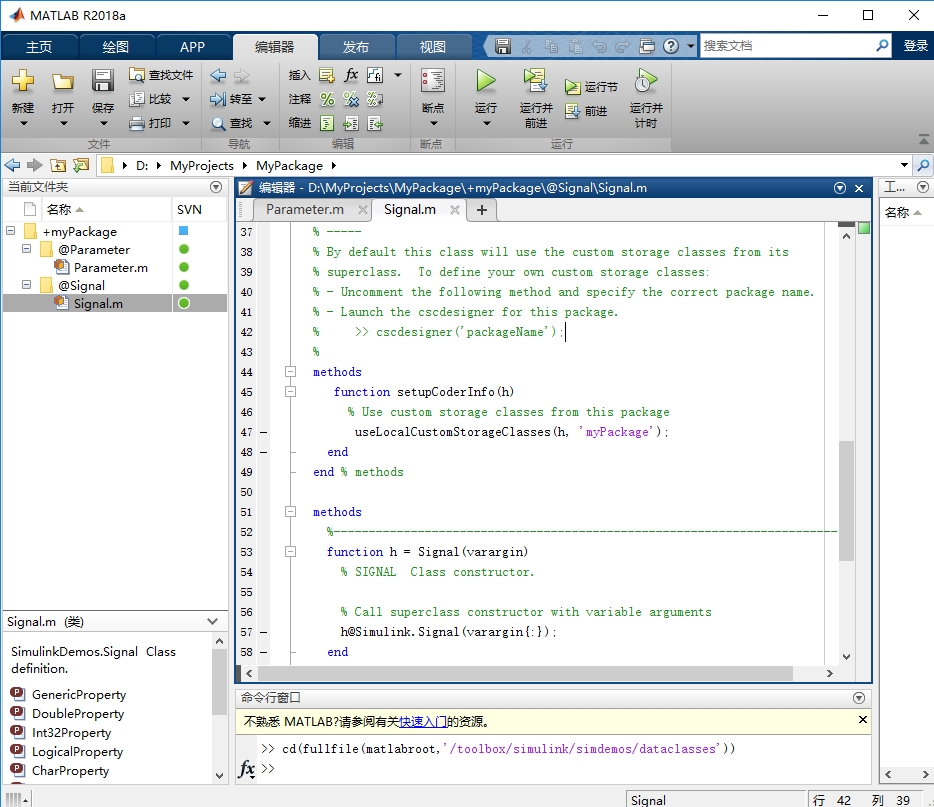Toggle breakpoint at line 57
This screenshot has height=807, width=934.
tap(263, 632)
